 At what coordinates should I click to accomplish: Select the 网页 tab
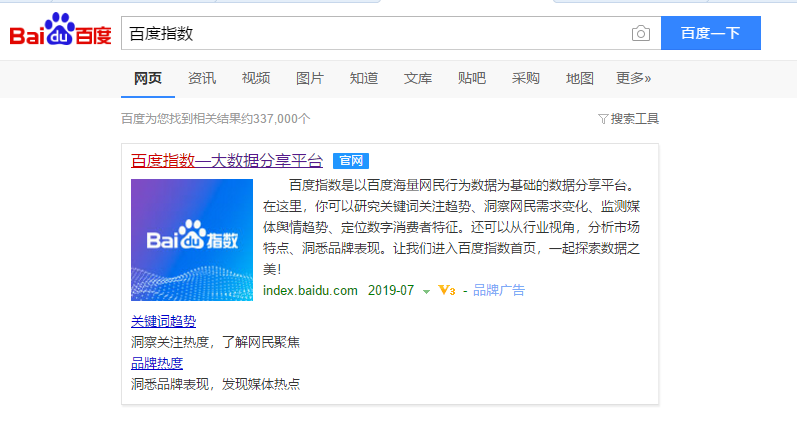click(x=148, y=78)
